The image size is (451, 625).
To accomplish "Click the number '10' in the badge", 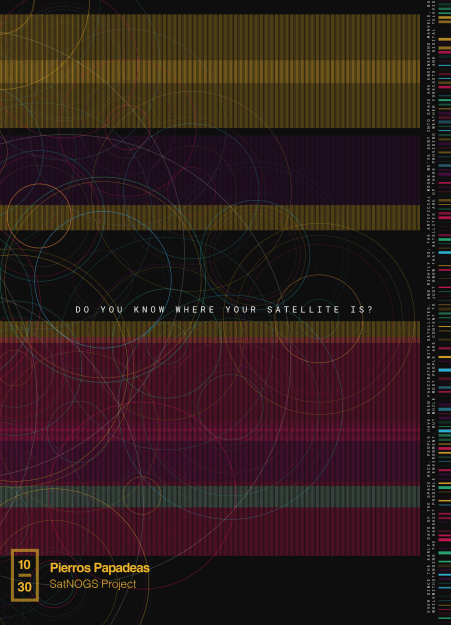I will (24, 564).
